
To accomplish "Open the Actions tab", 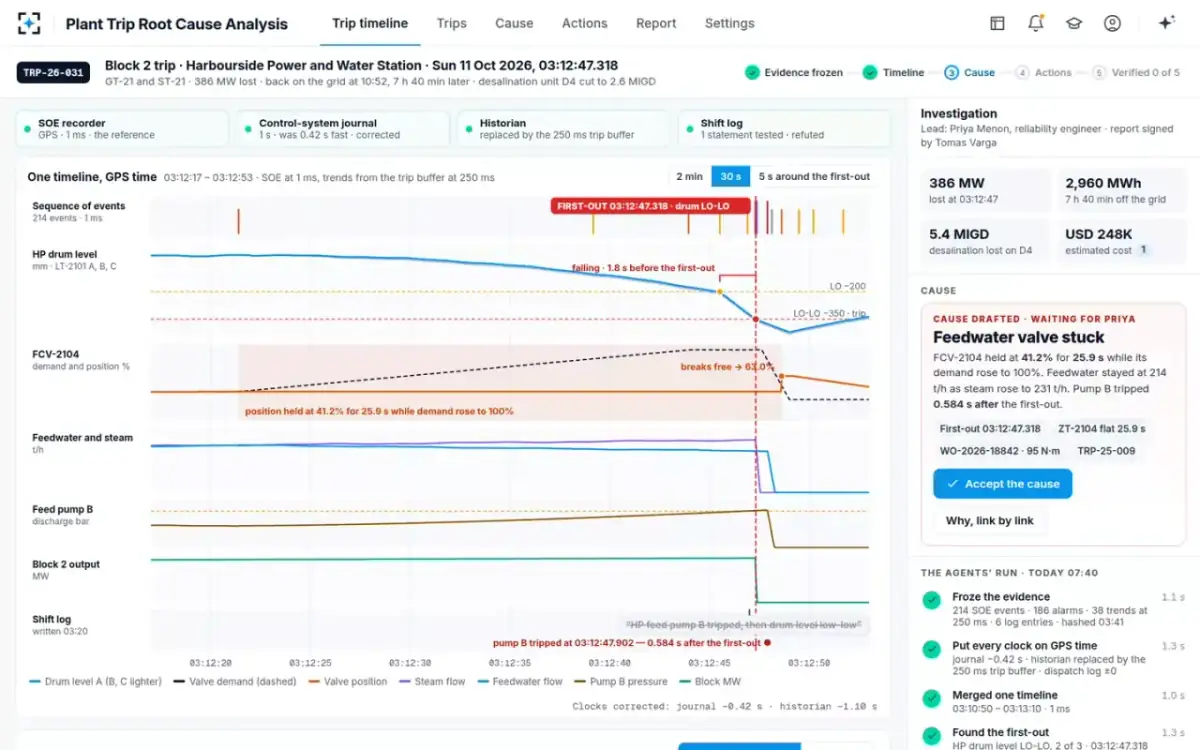I will point(584,23).
